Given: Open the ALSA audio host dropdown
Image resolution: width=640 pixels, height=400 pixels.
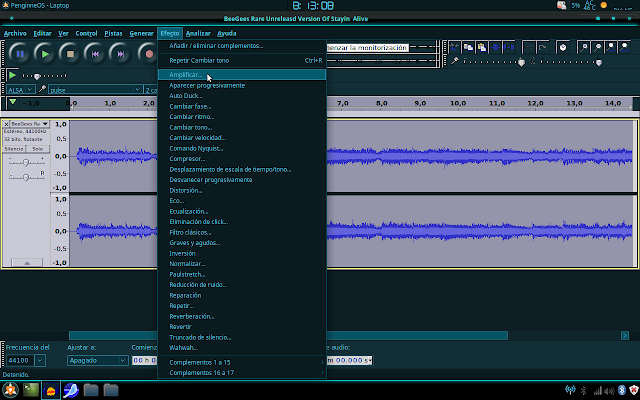Looking at the screenshot, I should pyautogui.click(x=20, y=89).
